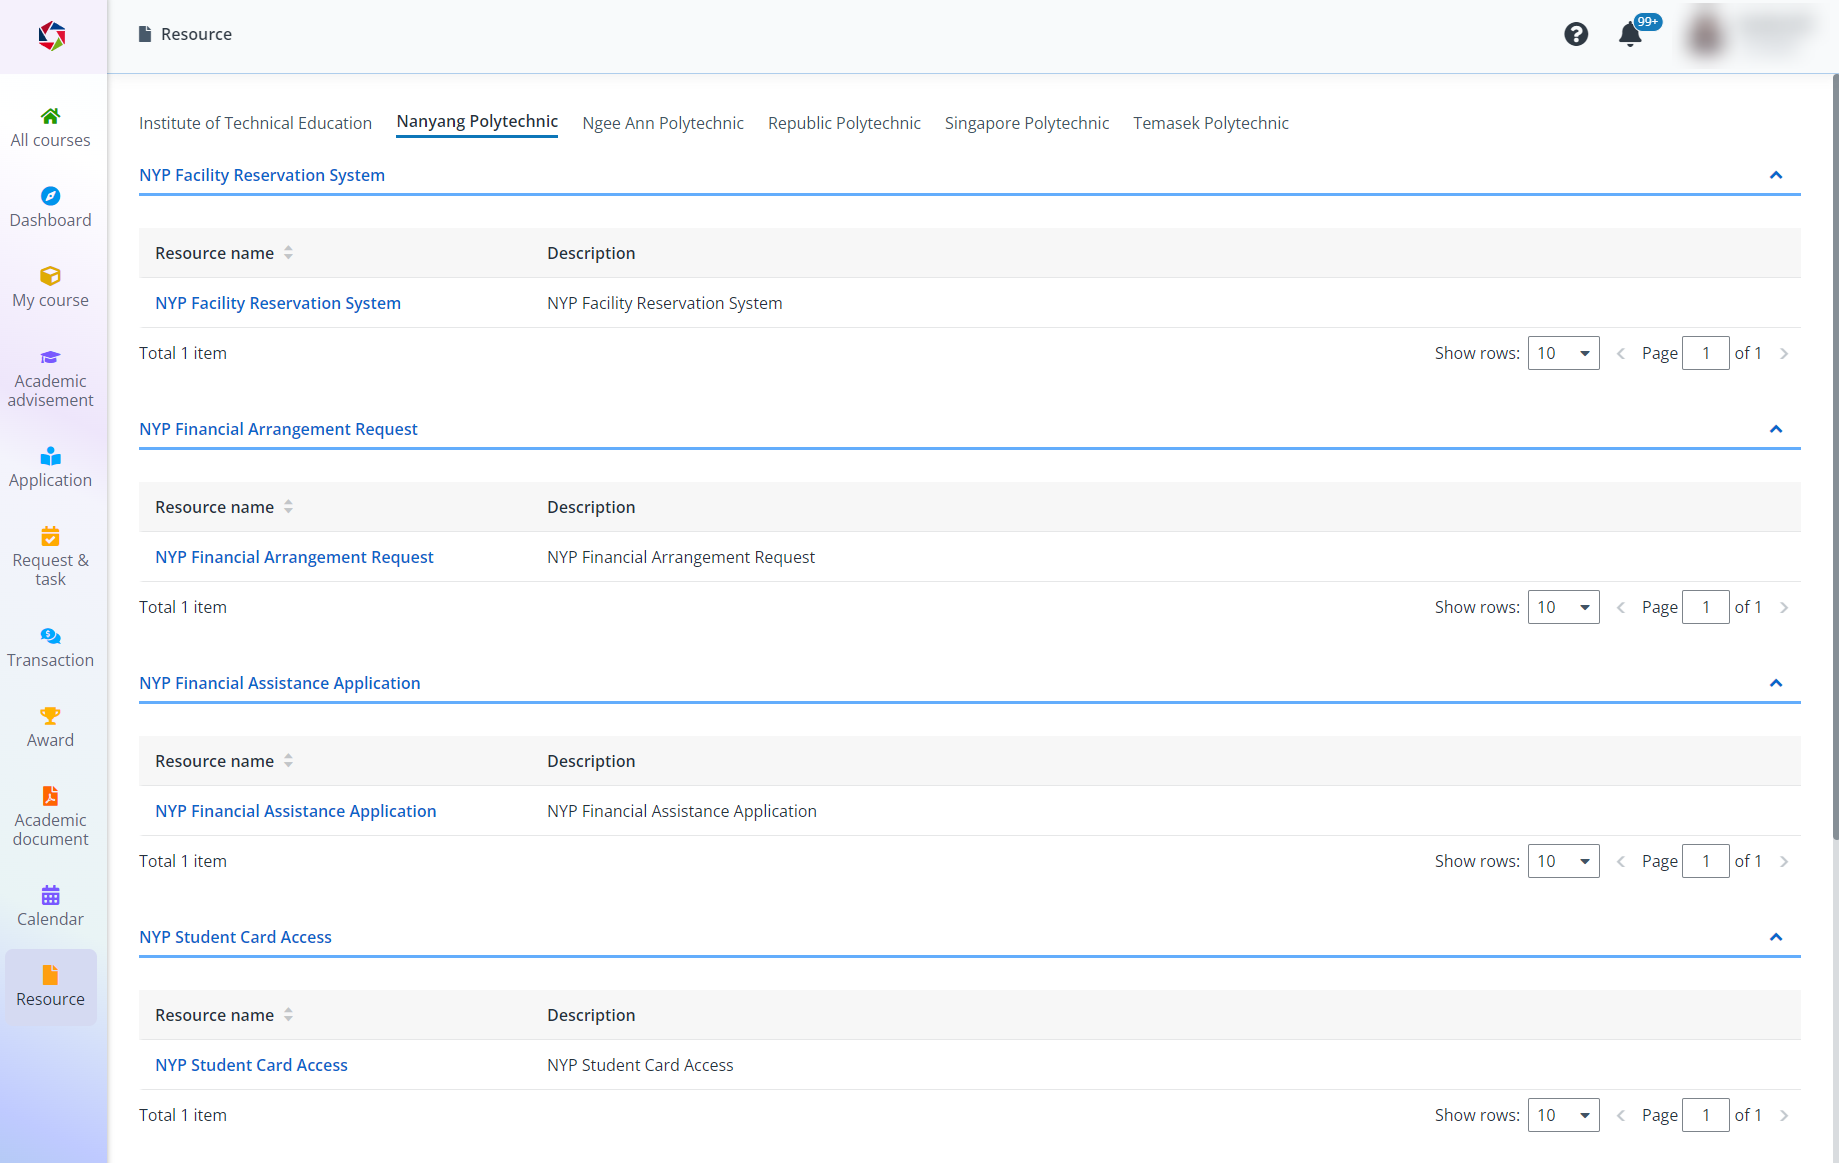Click next page arrow in Facility Reservation pagination
Viewport: 1839px width, 1163px height.
click(x=1784, y=353)
